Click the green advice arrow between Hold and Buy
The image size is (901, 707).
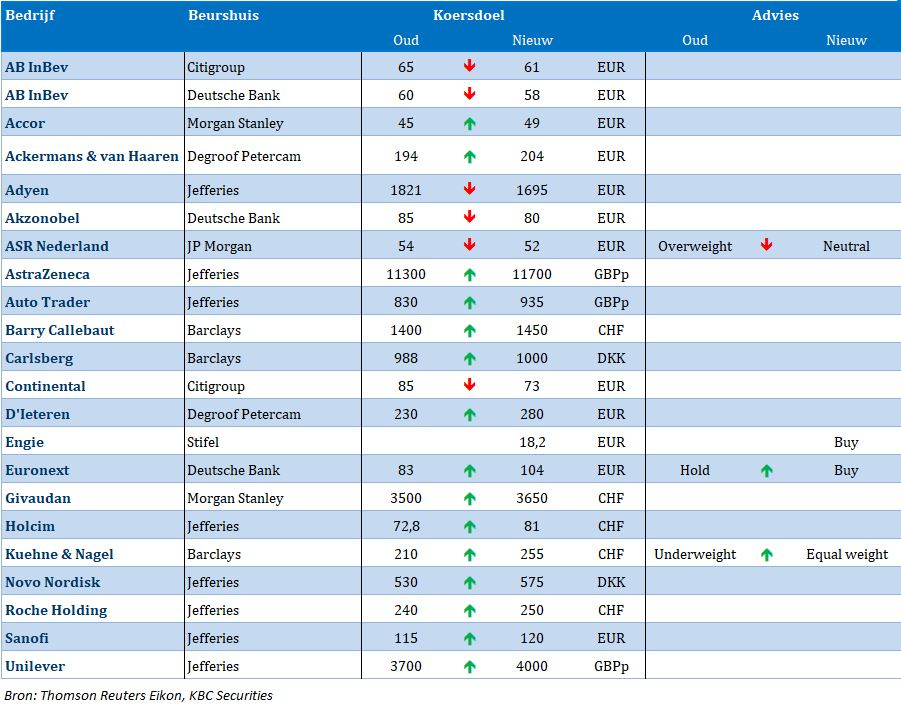pos(767,470)
